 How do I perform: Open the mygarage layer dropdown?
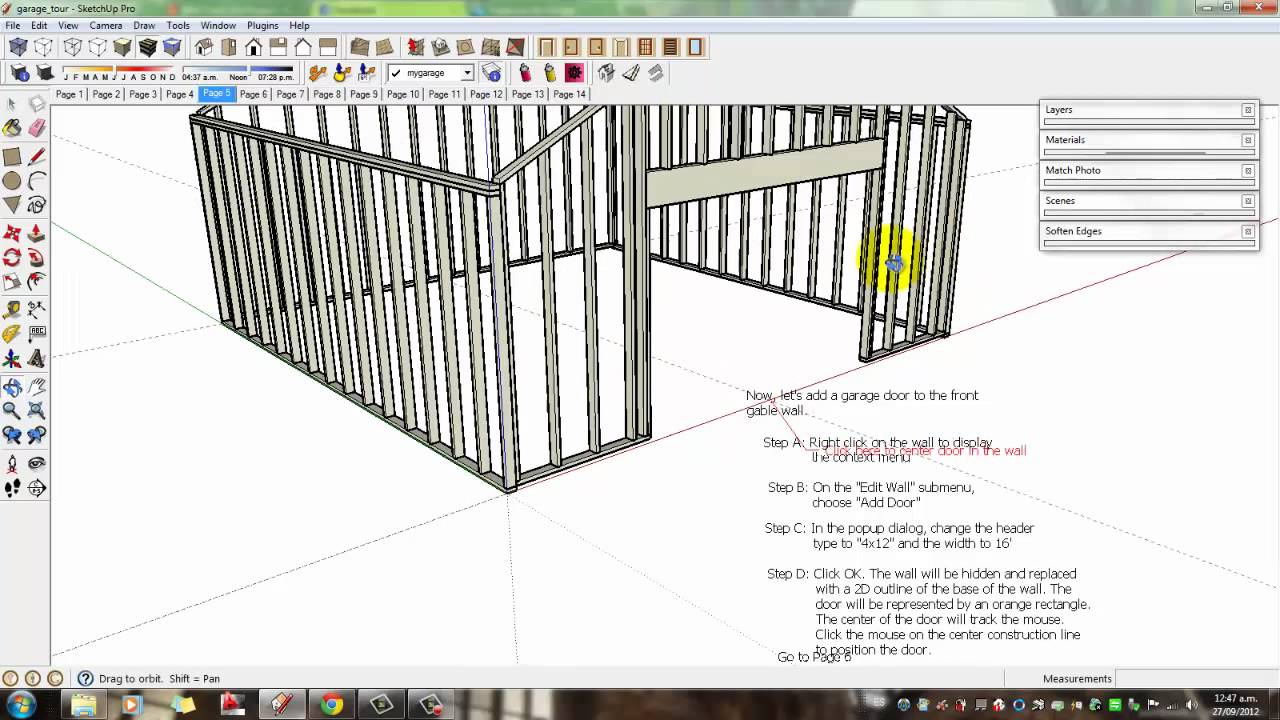point(466,73)
